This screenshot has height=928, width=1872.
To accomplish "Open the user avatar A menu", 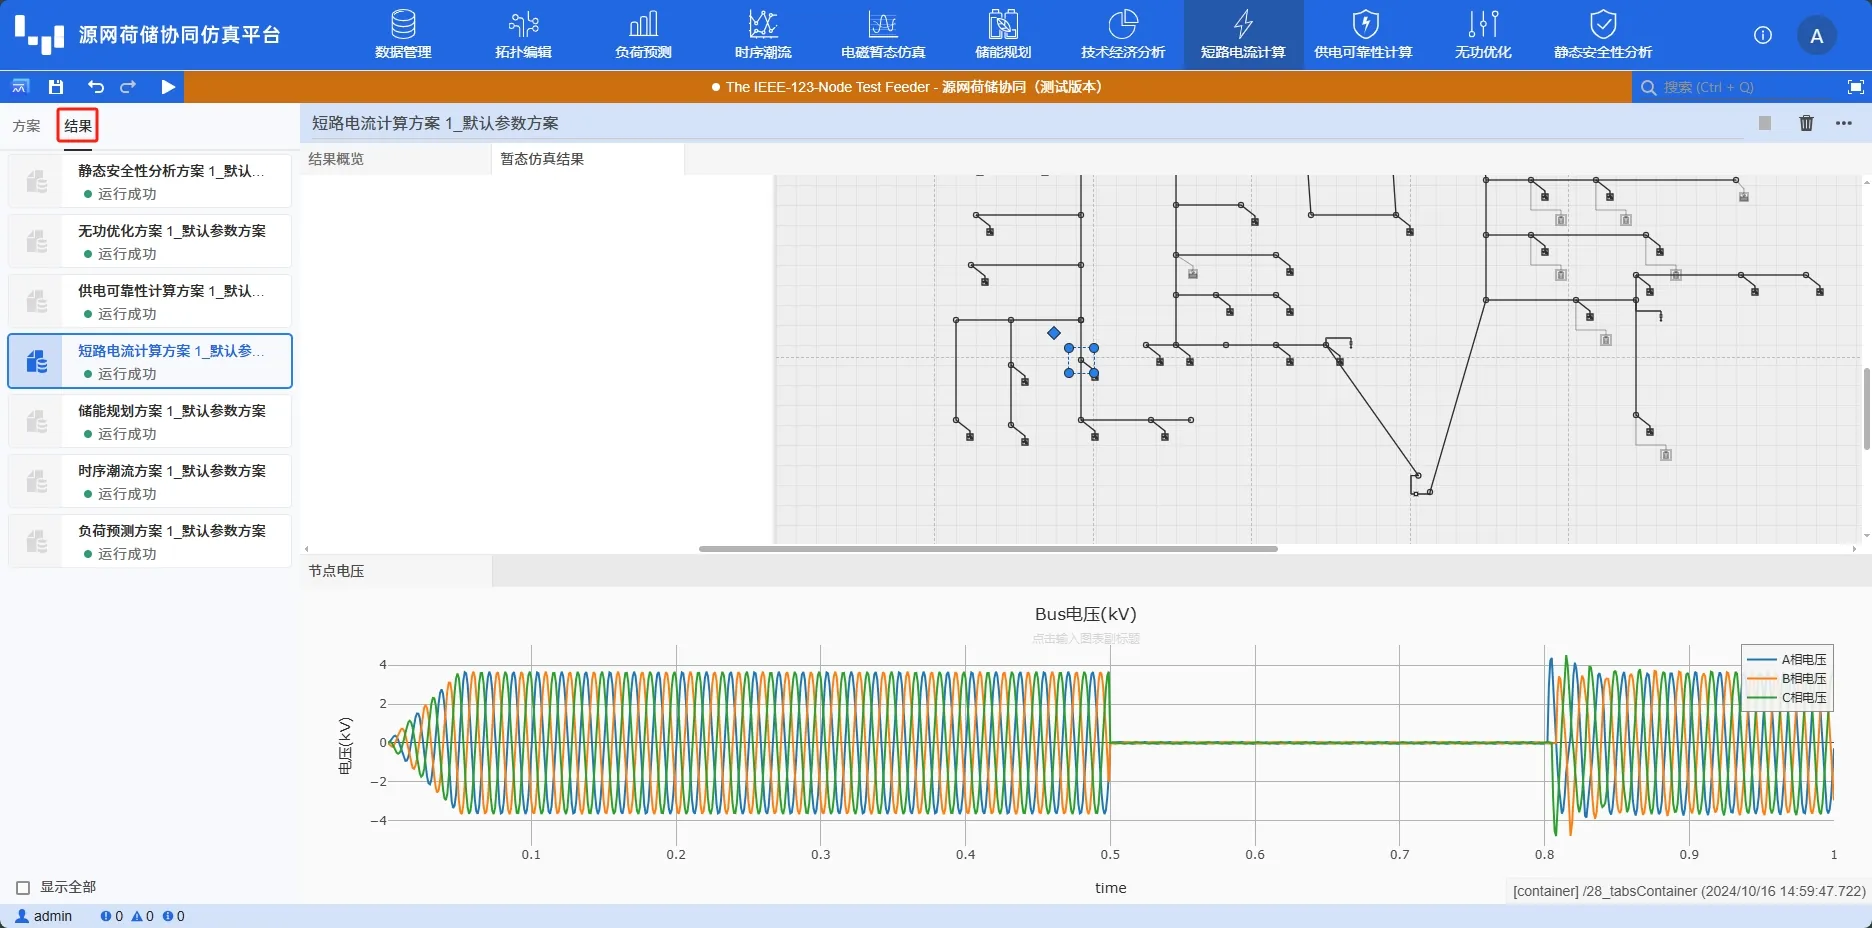I will [1817, 36].
